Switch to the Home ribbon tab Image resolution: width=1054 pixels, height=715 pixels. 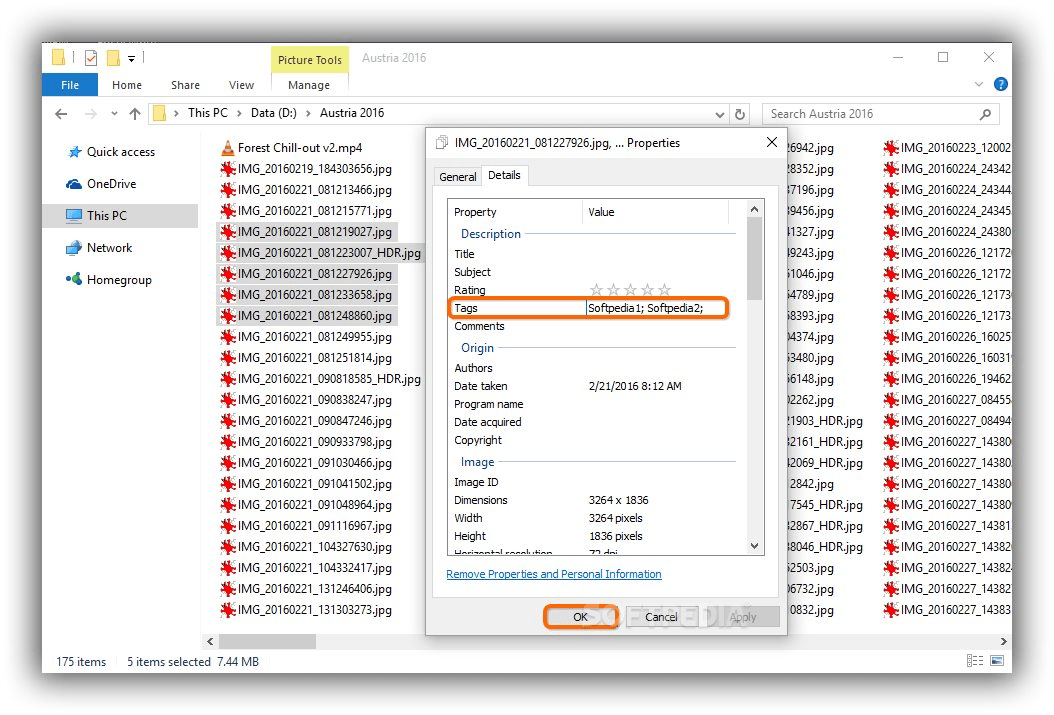click(127, 85)
